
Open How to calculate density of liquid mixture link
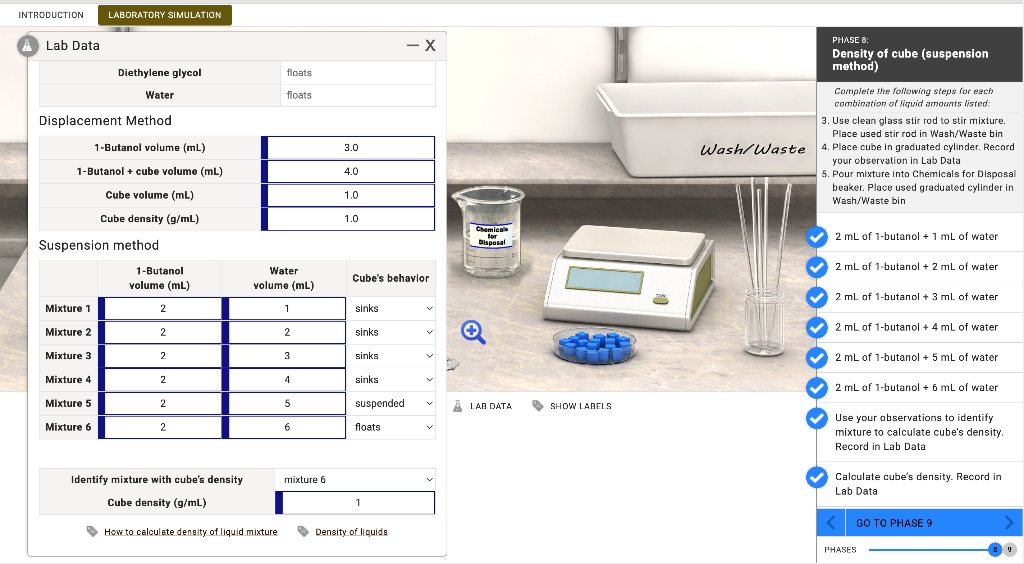190,532
